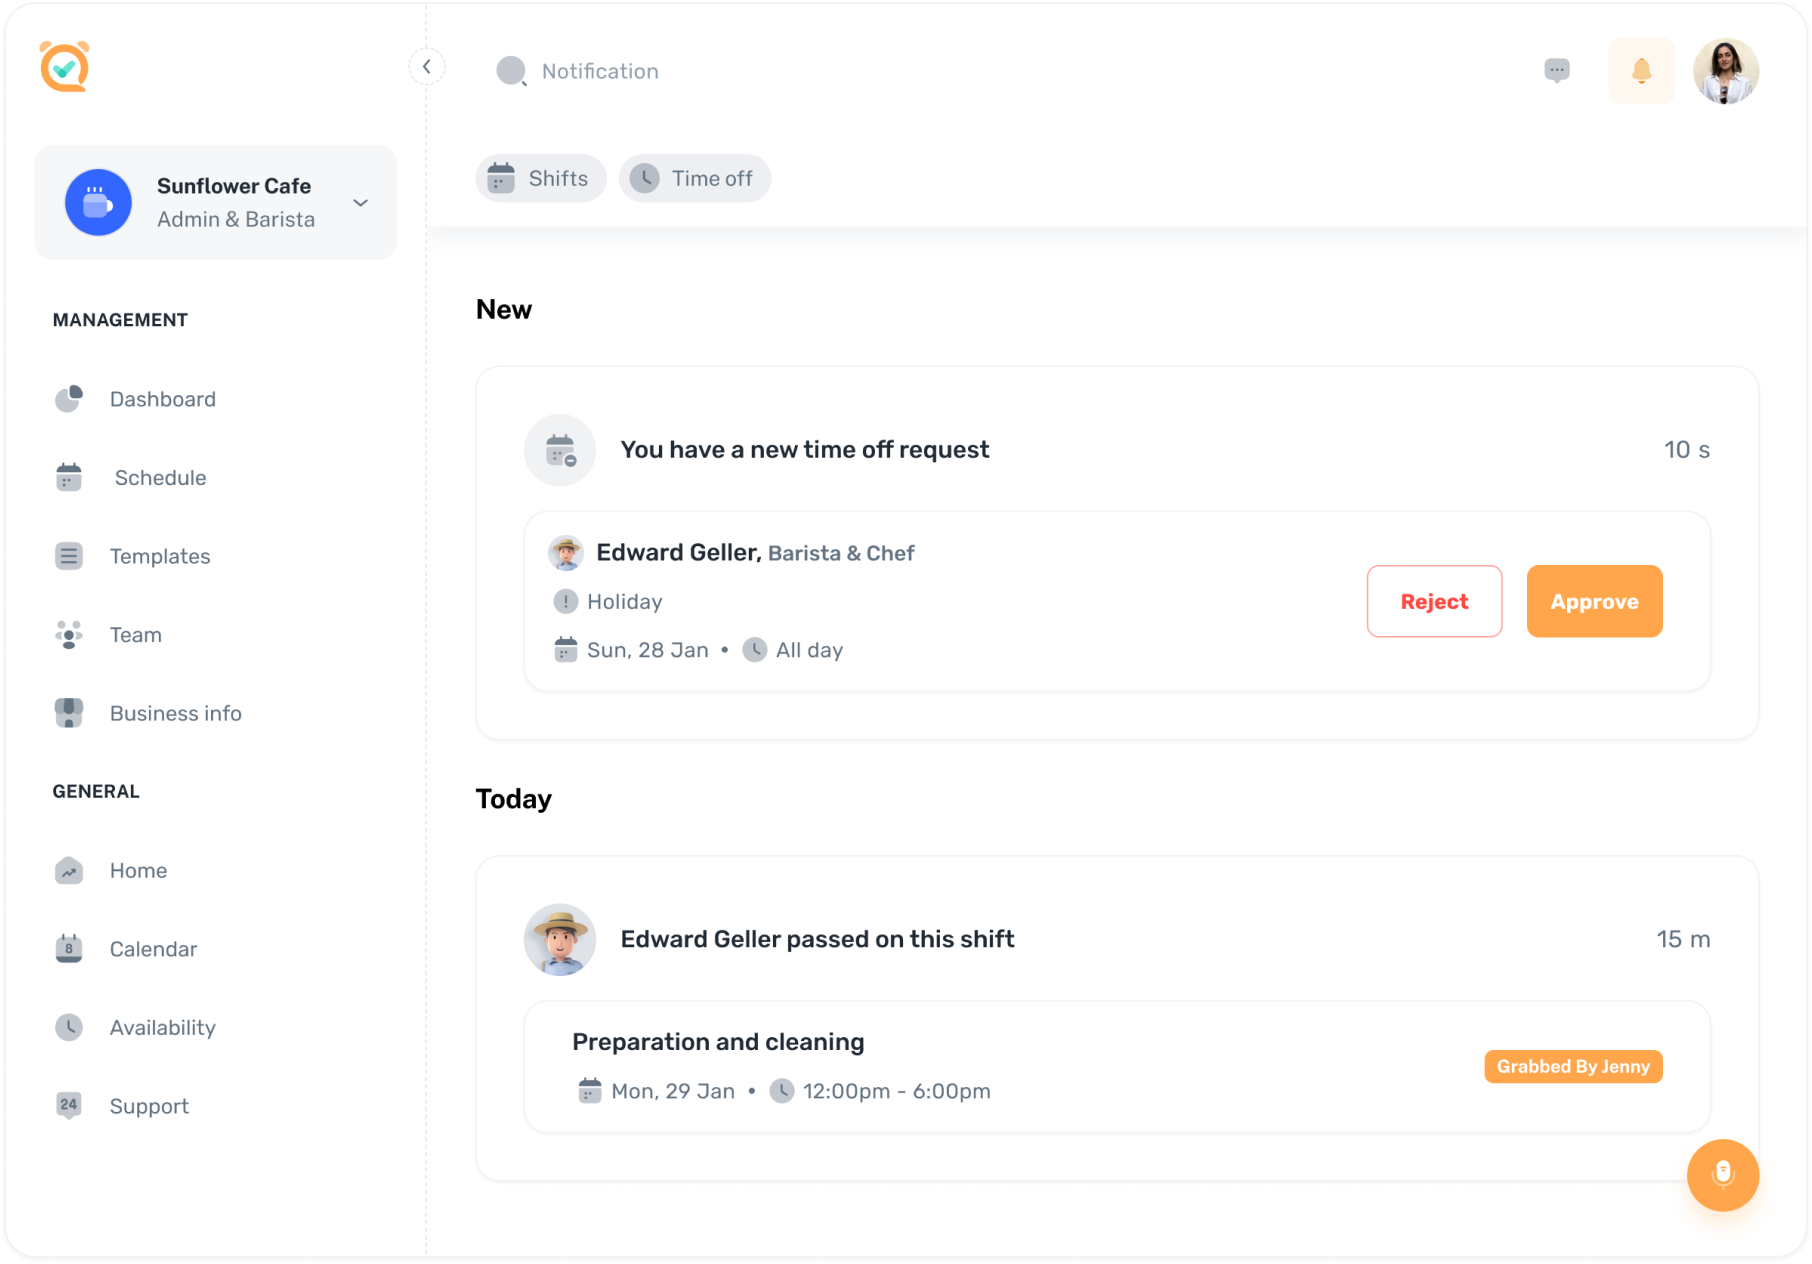Click the Team icon
Image resolution: width=1812 pixels, height=1264 pixels.
point(68,634)
